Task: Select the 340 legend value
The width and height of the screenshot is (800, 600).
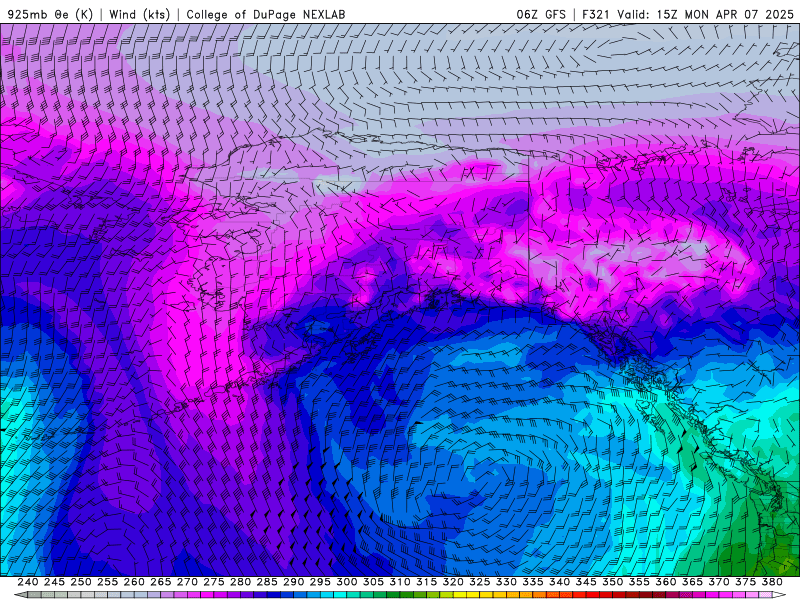Action: (x=559, y=582)
